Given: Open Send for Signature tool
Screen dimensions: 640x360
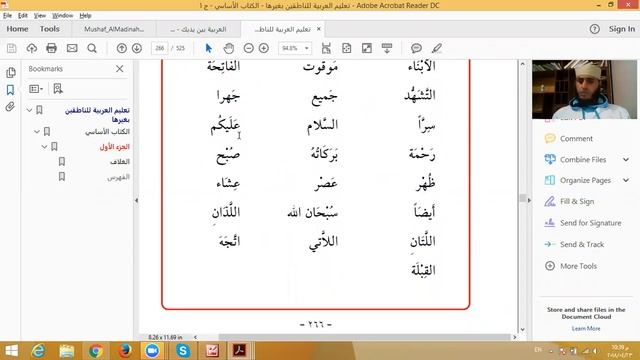Looking at the screenshot, I should pyautogui.click(x=590, y=223).
